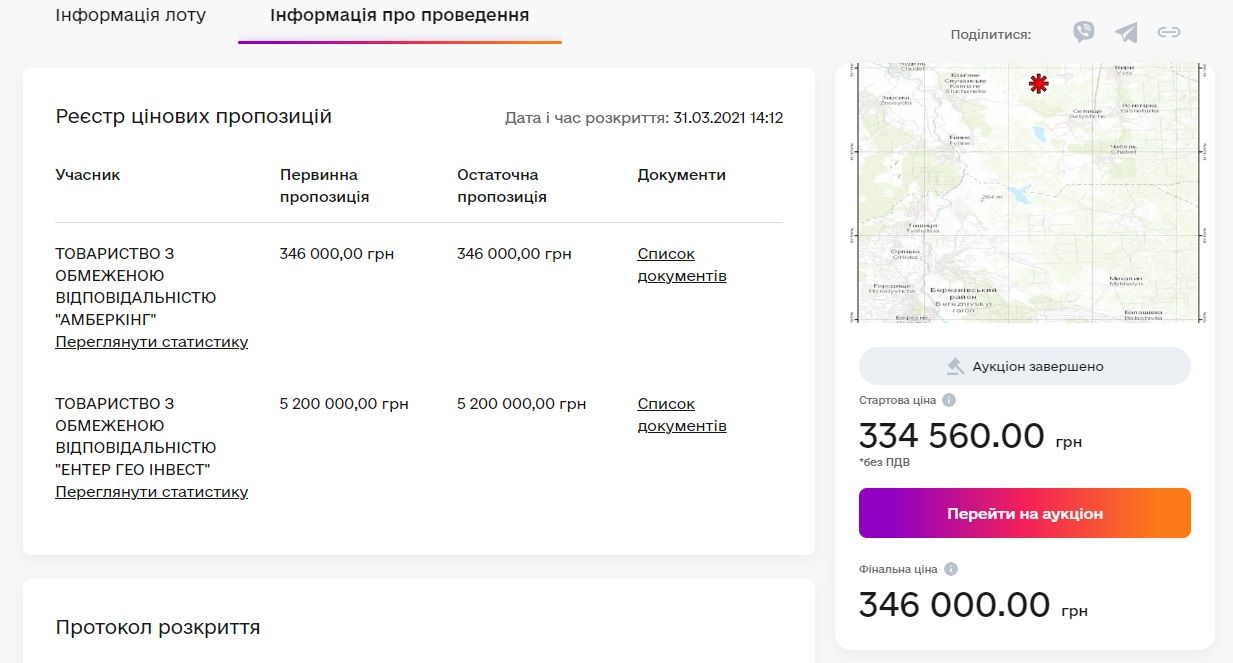Select the Інформація про проведення tab
The width and height of the screenshot is (1233, 663).
coord(400,15)
